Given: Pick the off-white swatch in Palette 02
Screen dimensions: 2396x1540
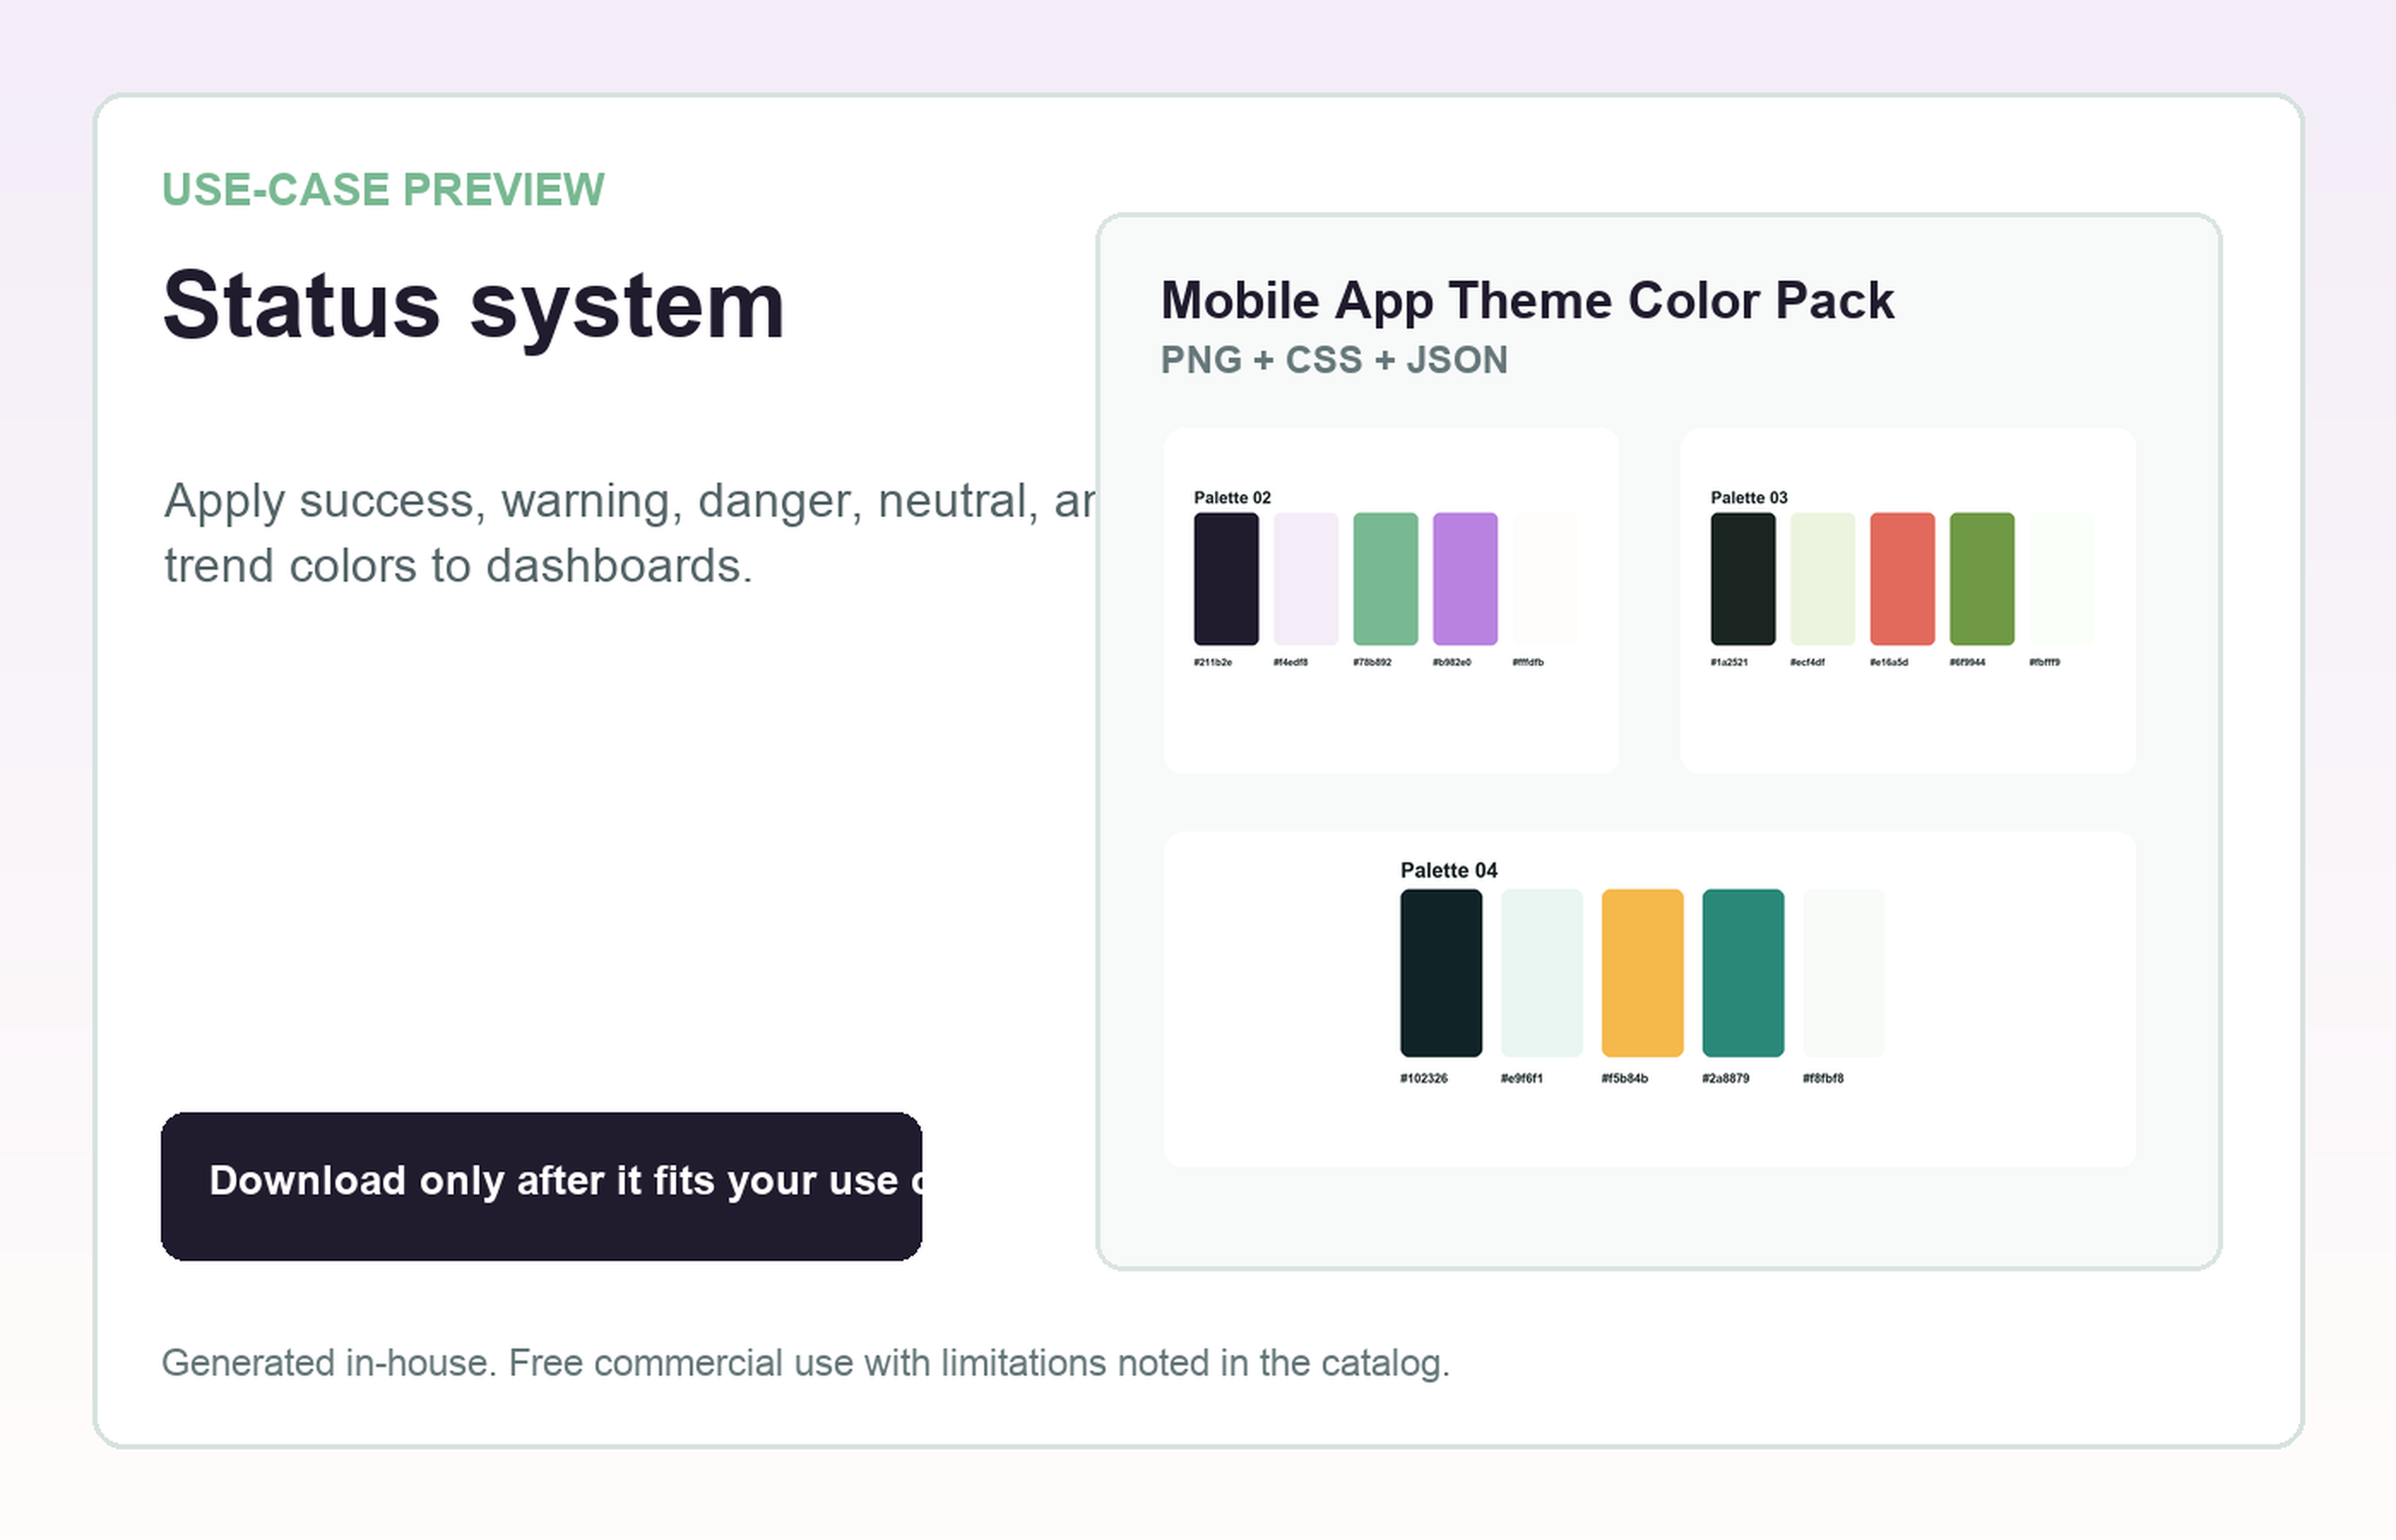Looking at the screenshot, I should tap(1545, 579).
